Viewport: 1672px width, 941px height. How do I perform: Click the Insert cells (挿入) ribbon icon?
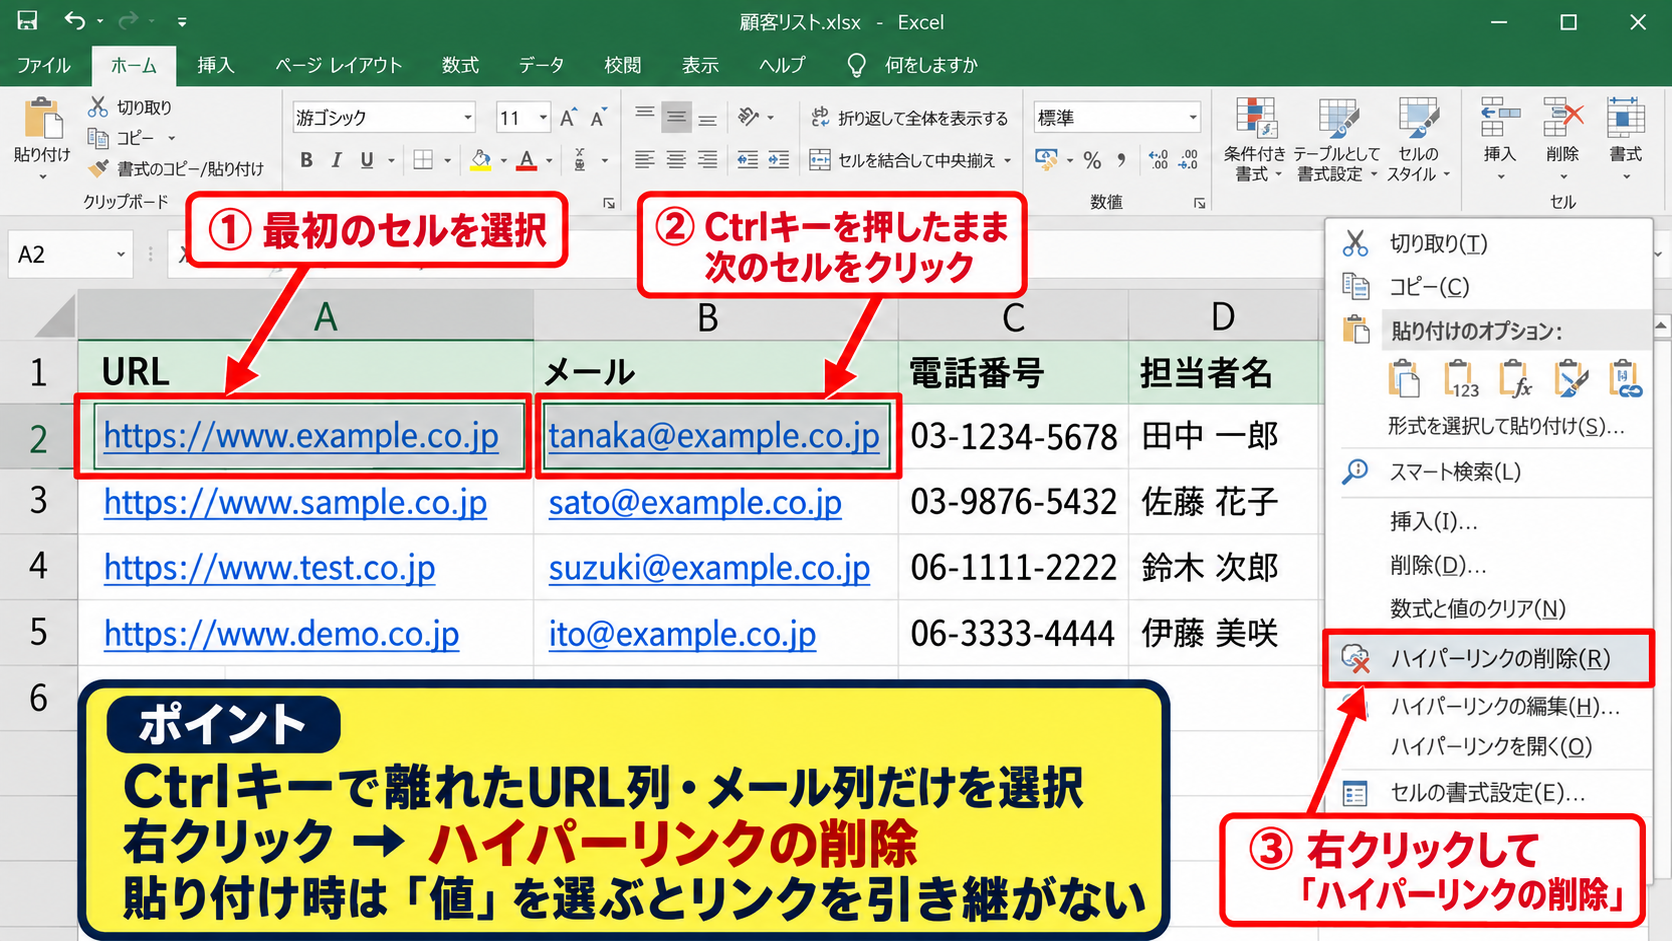(x=1500, y=118)
